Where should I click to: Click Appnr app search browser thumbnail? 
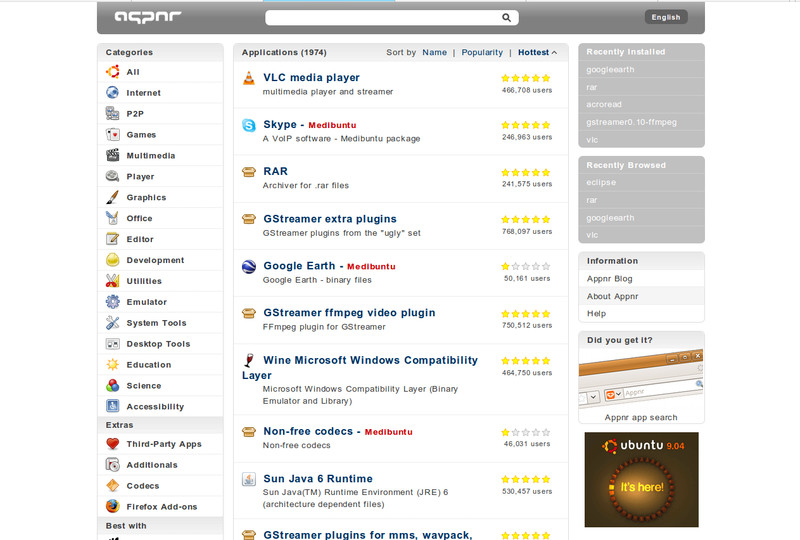pyautogui.click(x=641, y=379)
